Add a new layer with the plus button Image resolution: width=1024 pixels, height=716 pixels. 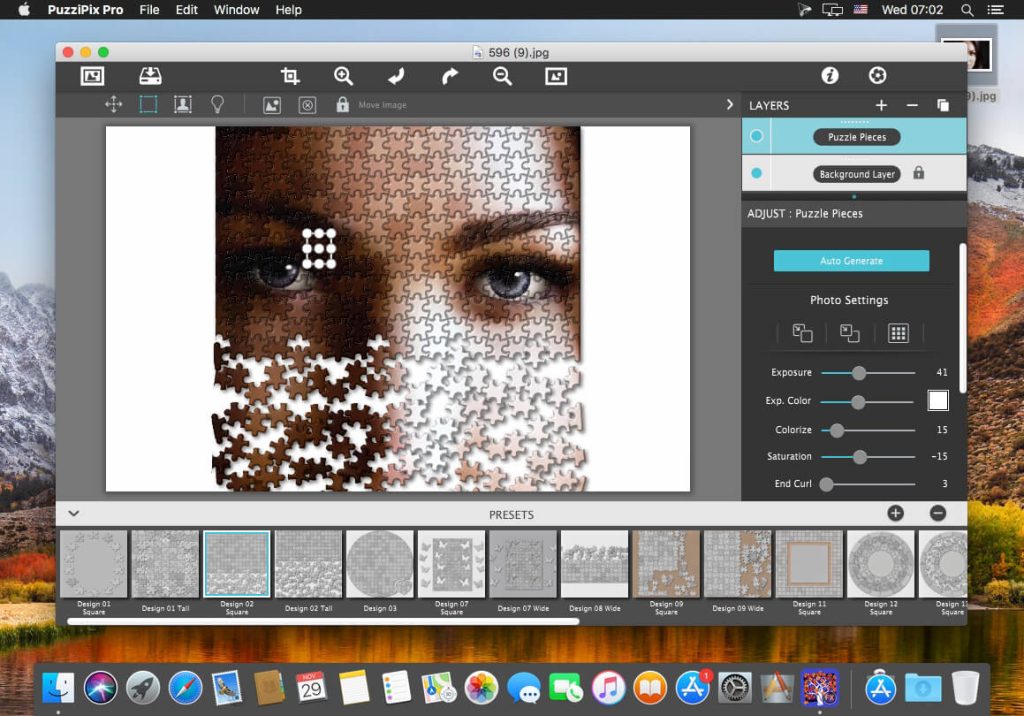pos(881,105)
